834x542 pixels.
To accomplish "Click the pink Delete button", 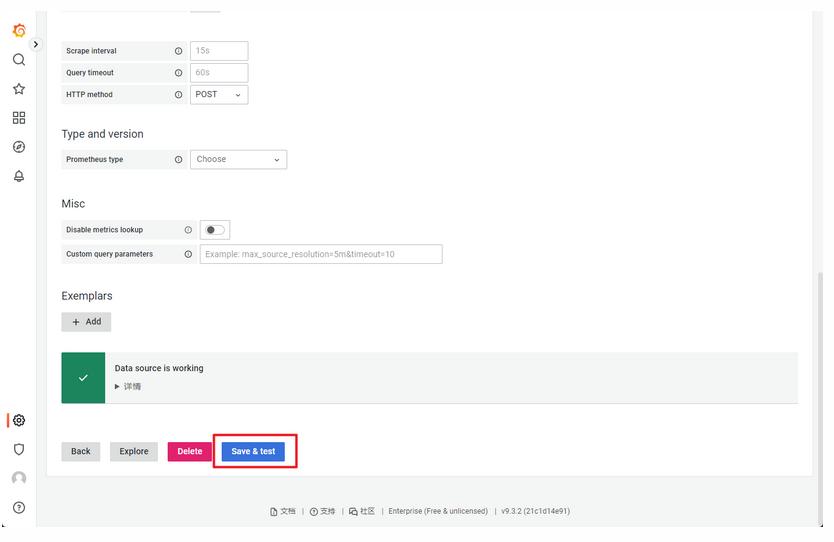I will 190,452.
